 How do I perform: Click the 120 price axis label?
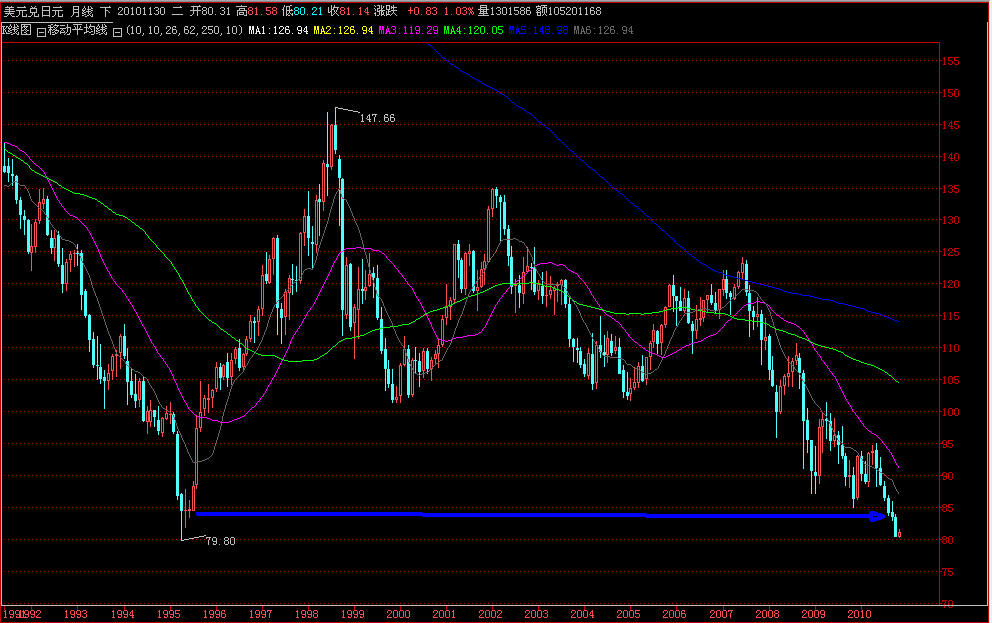pos(950,285)
